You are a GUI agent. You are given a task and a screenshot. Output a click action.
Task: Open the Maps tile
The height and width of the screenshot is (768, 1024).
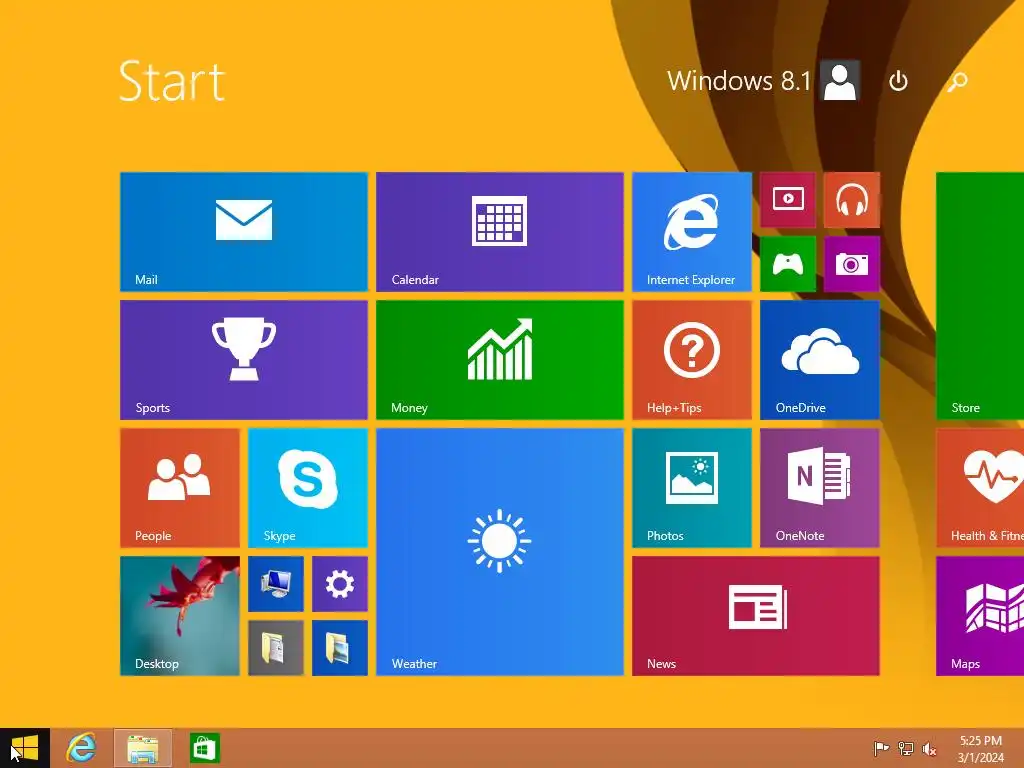click(x=980, y=616)
